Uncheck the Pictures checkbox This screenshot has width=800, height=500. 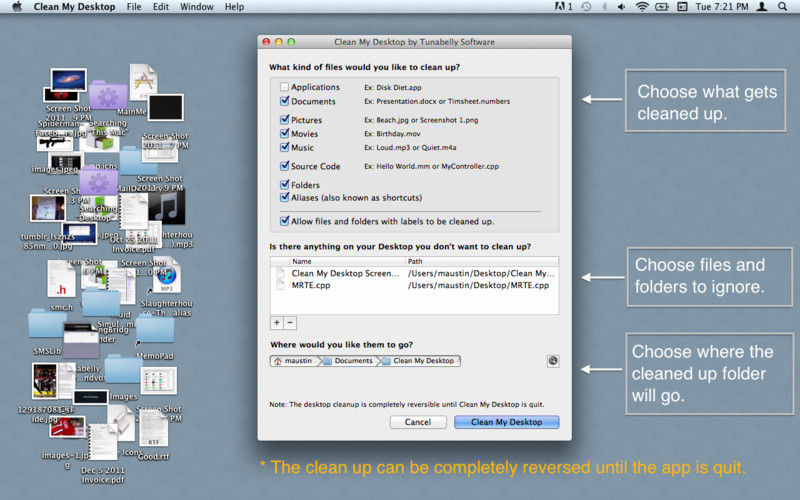point(284,119)
